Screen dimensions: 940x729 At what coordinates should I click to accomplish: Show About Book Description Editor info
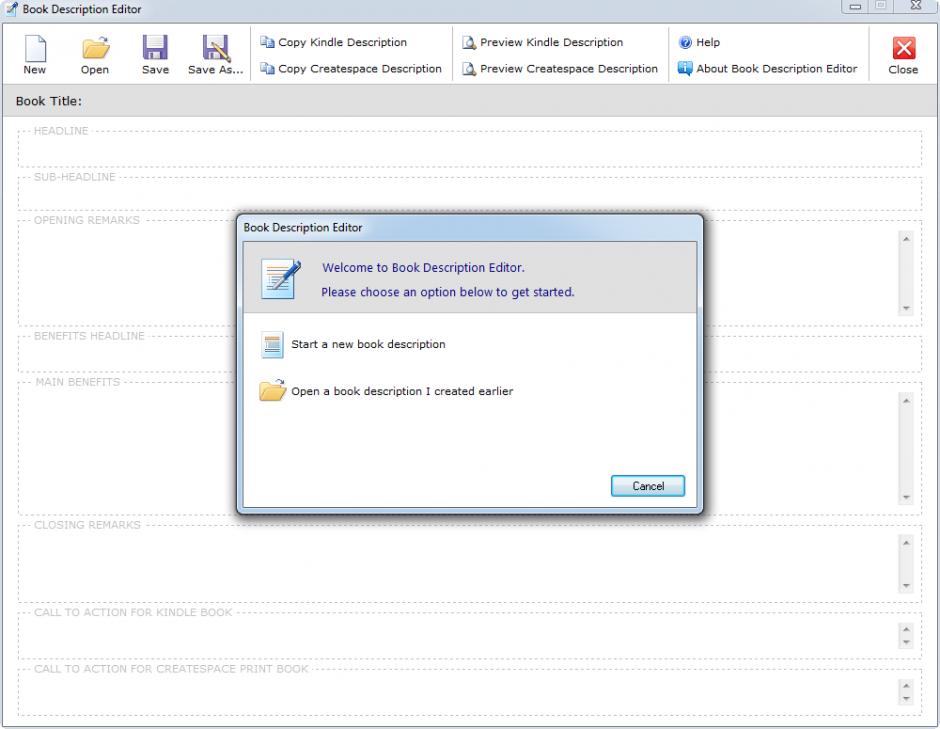click(x=767, y=68)
